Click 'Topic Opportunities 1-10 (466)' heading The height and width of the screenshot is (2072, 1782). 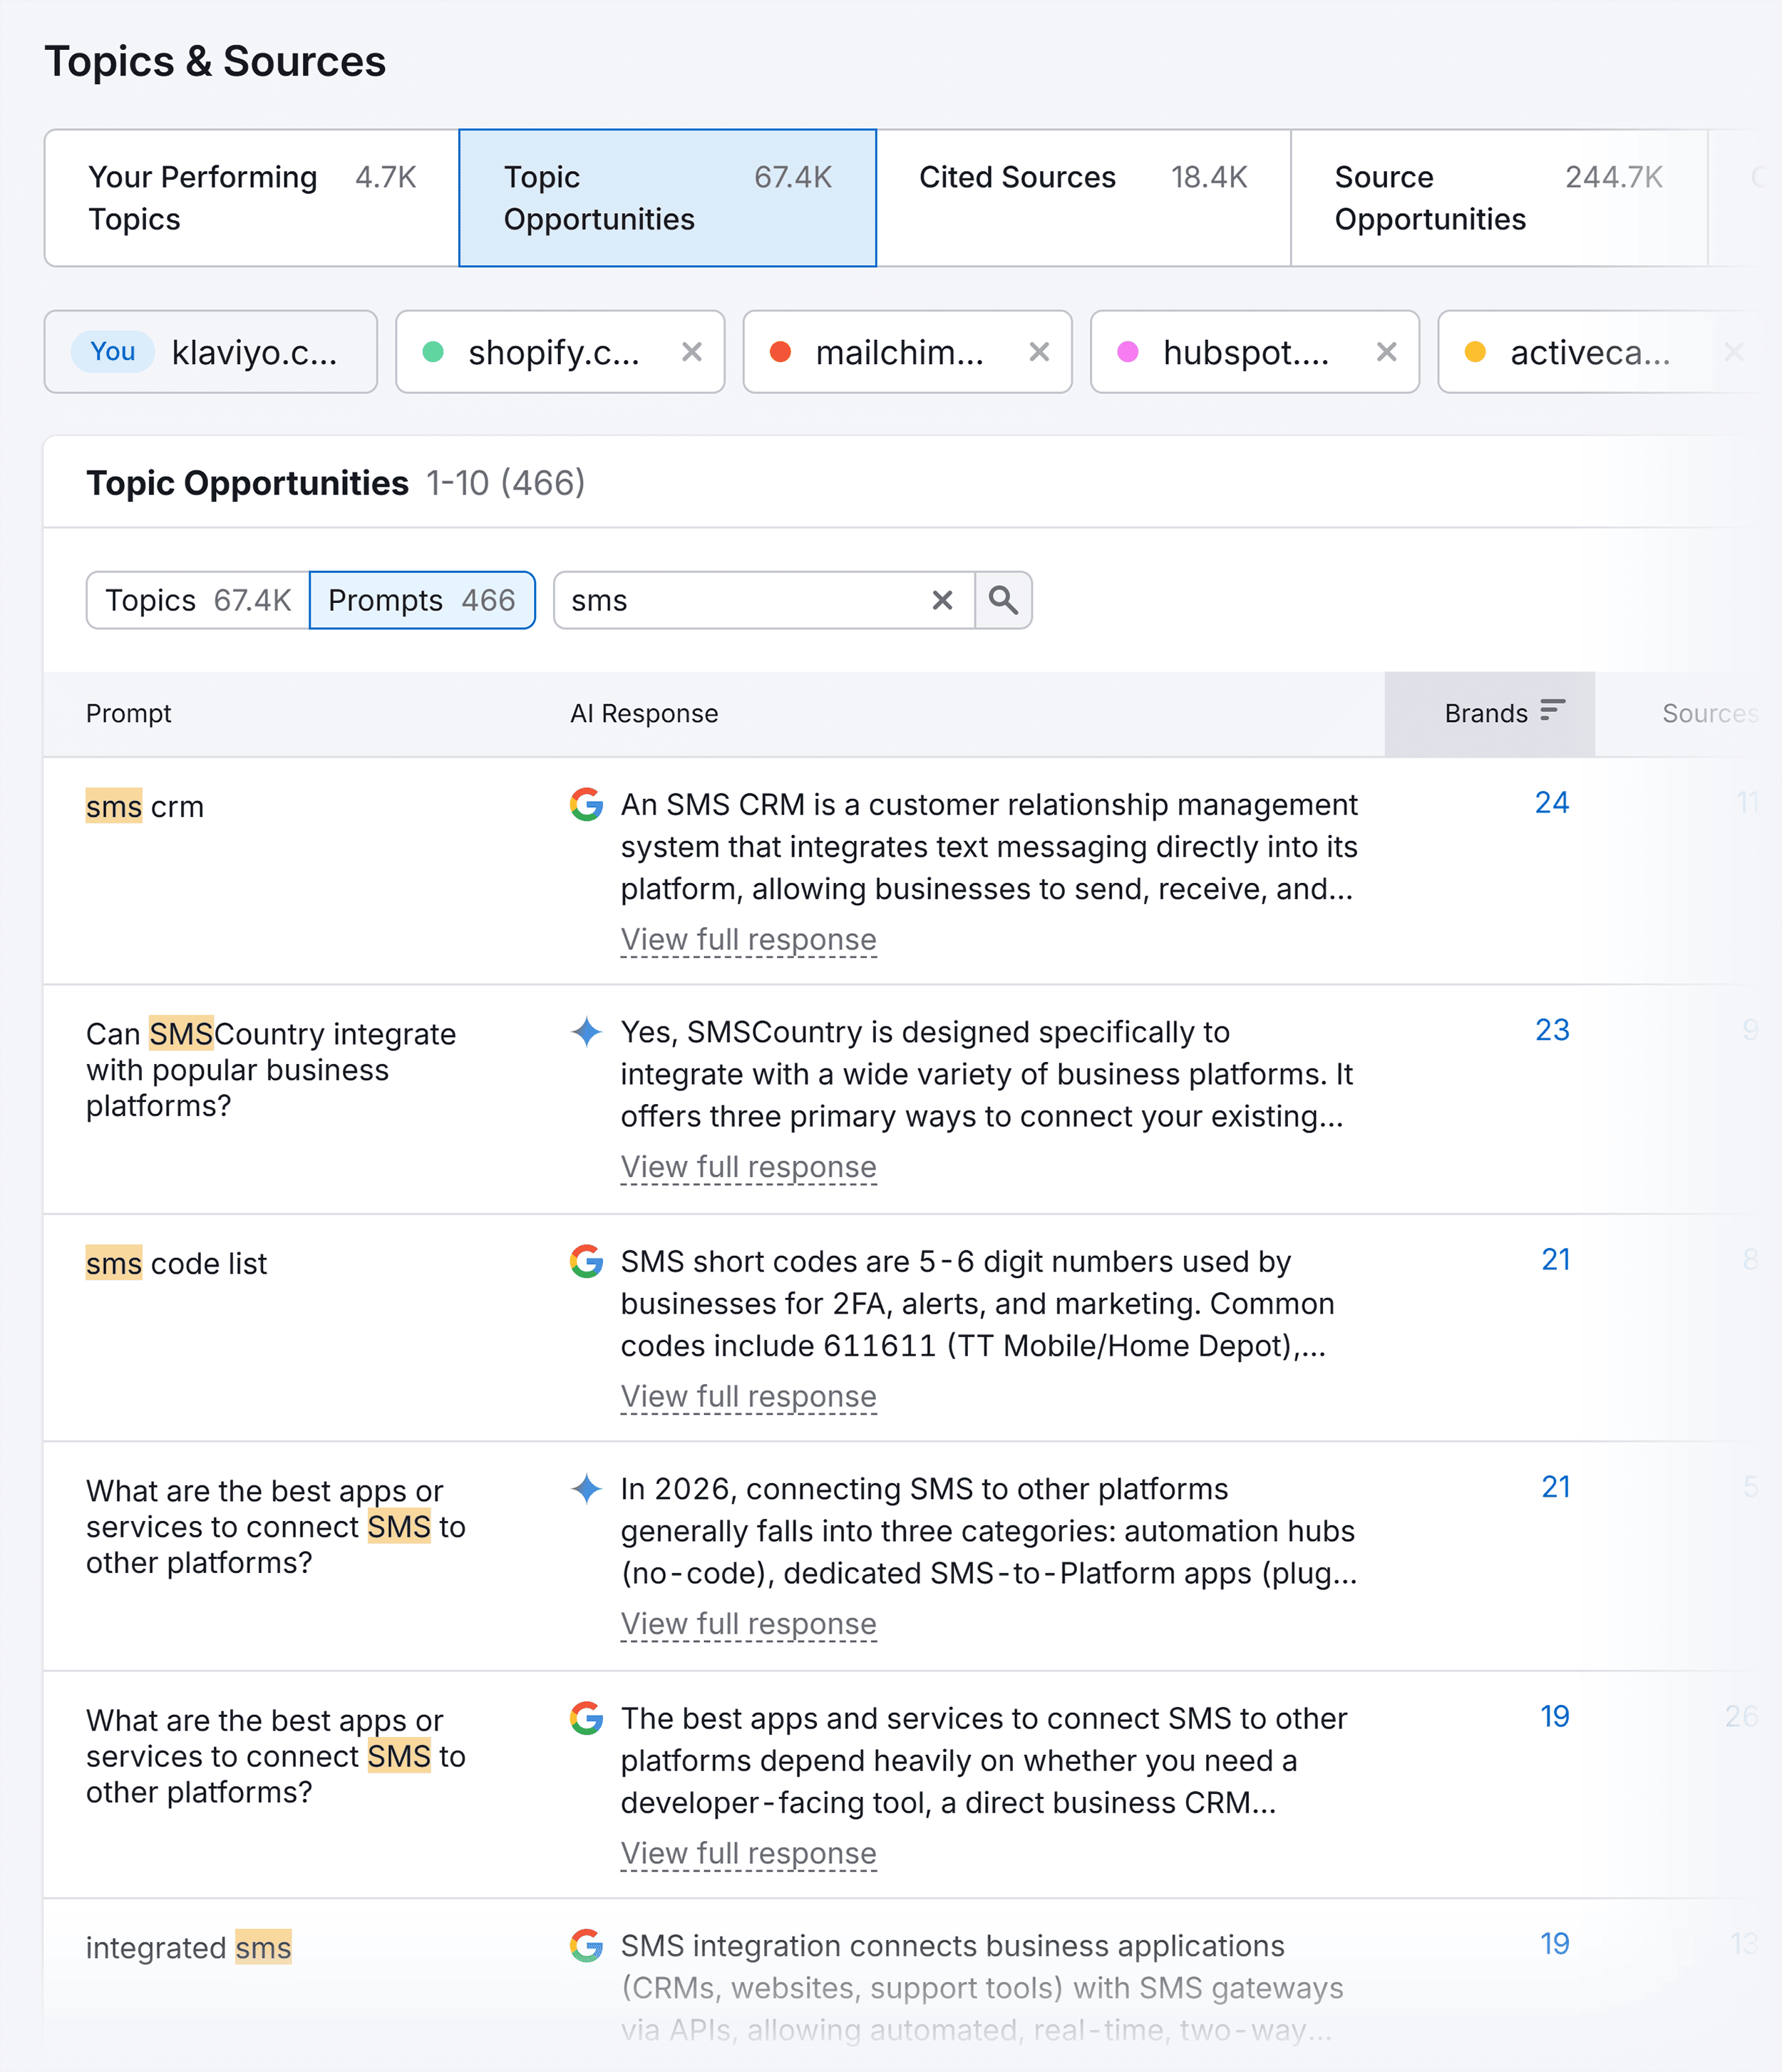point(336,483)
